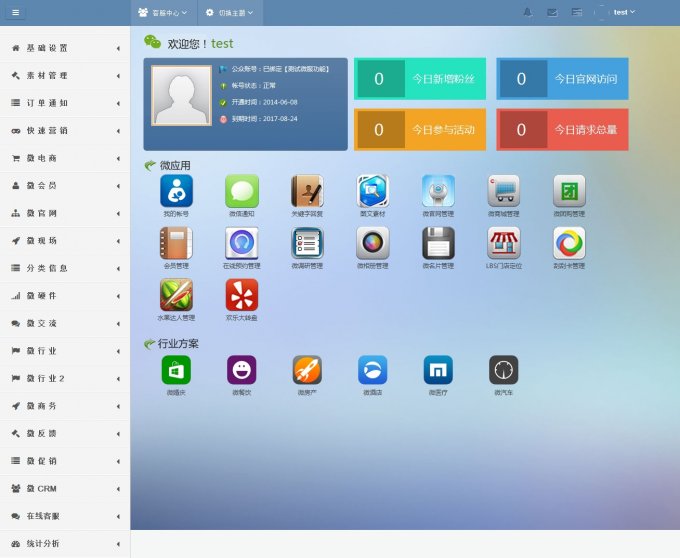Click the notification bell icon in header
The width and height of the screenshot is (680, 558).
coord(527,12)
